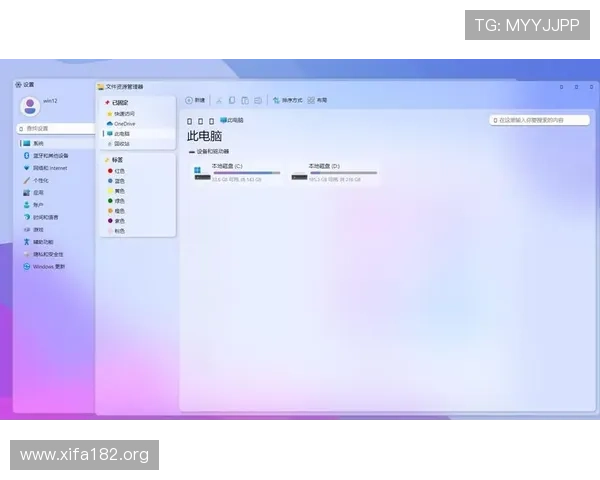This screenshot has height=480, width=600.
Task: Filter by the green (绿色) tag
Action: tap(116, 201)
